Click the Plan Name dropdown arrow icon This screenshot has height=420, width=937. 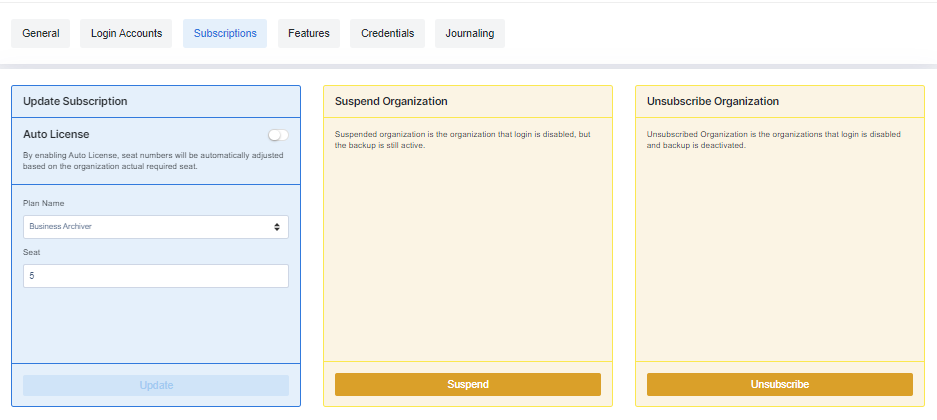pyautogui.click(x=277, y=227)
